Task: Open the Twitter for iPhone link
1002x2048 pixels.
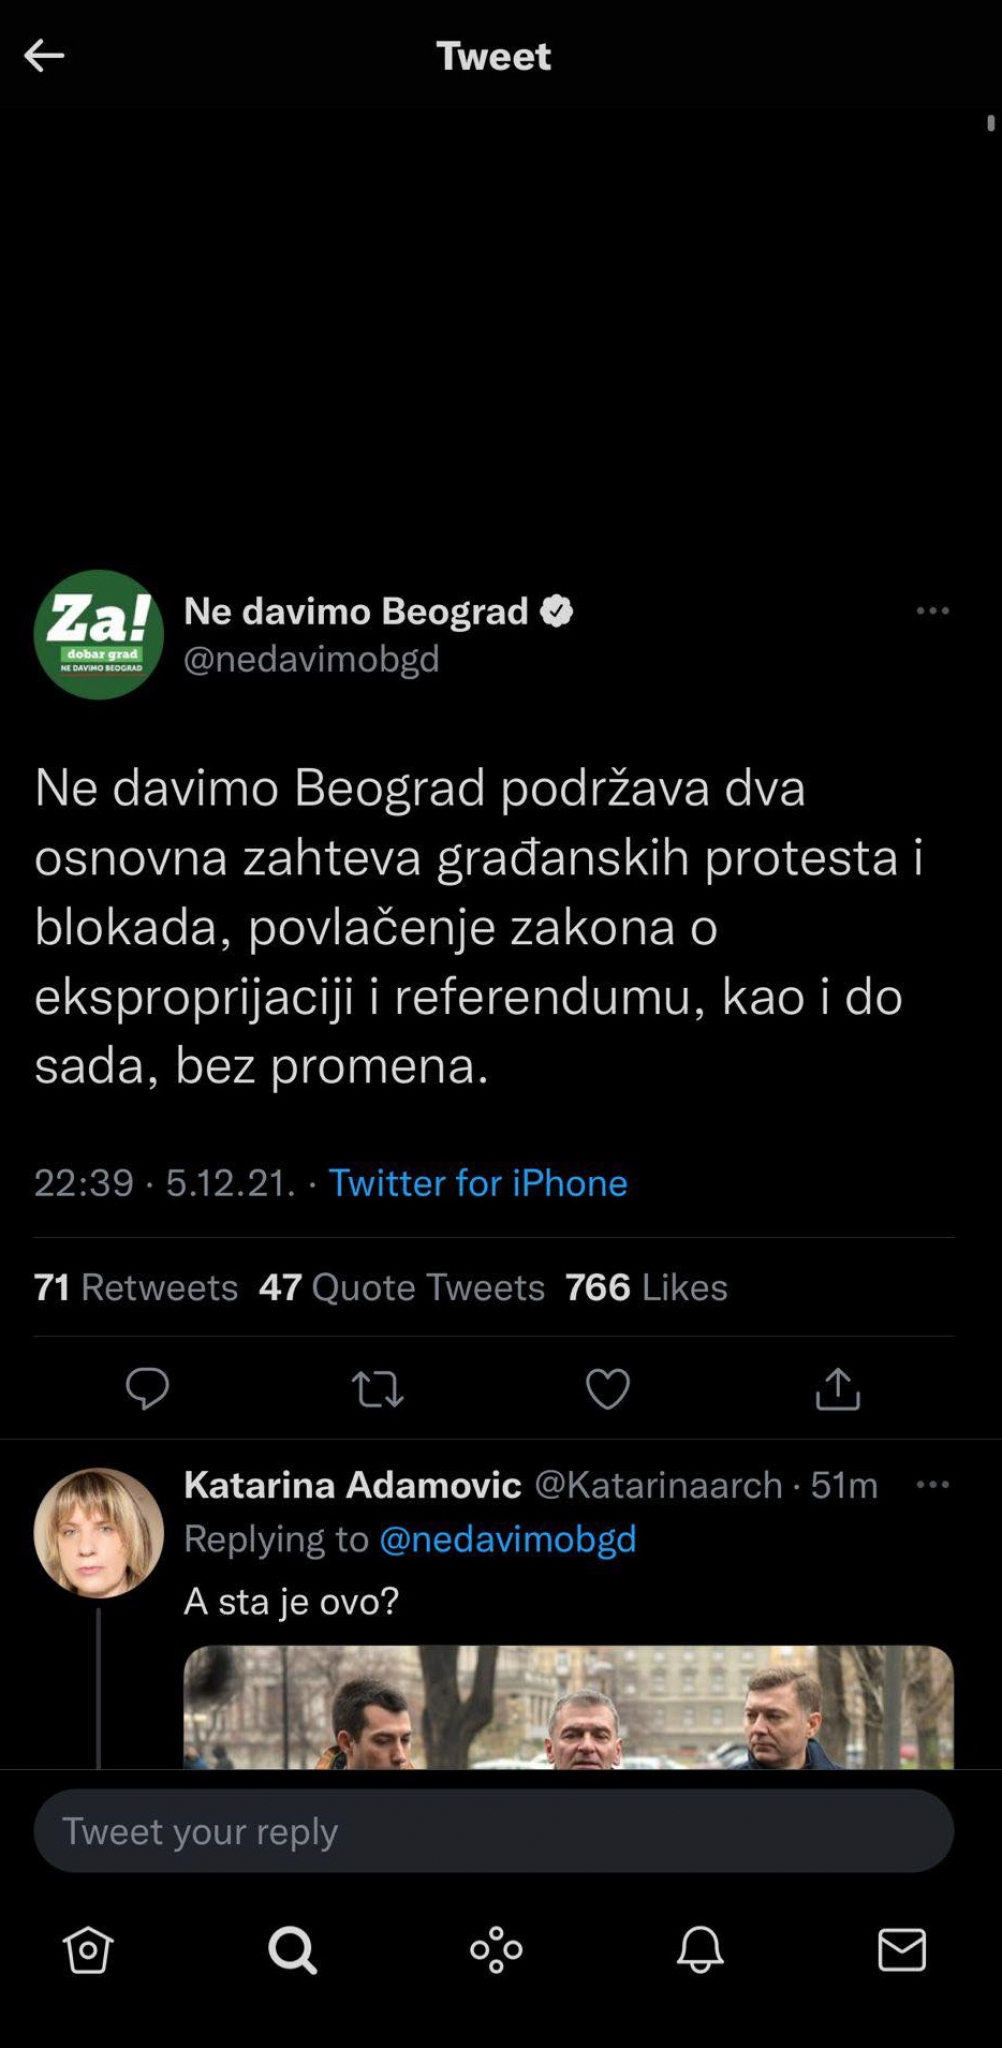Action: tap(479, 1183)
